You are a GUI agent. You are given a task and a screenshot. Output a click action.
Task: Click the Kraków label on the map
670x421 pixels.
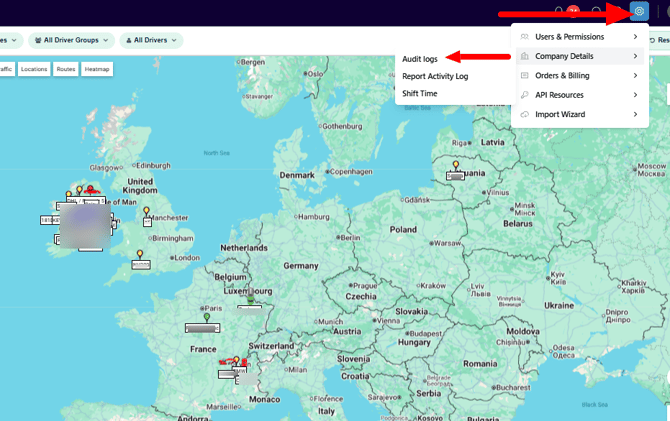[x=433, y=286]
